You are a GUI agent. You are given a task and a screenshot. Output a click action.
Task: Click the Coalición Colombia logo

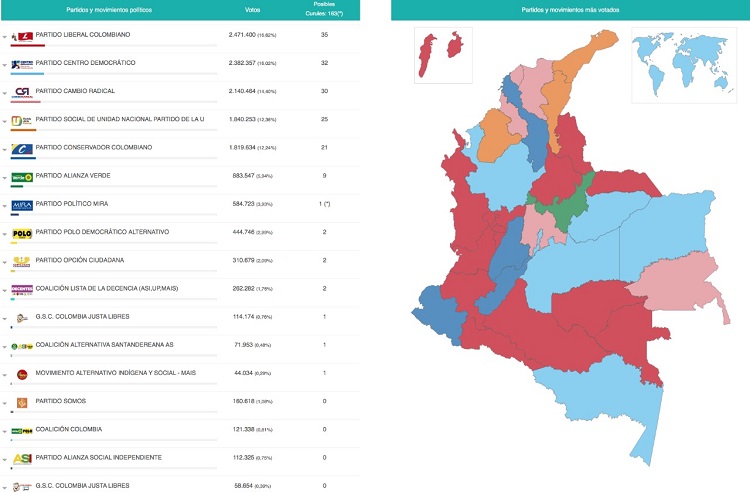tap(22, 431)
